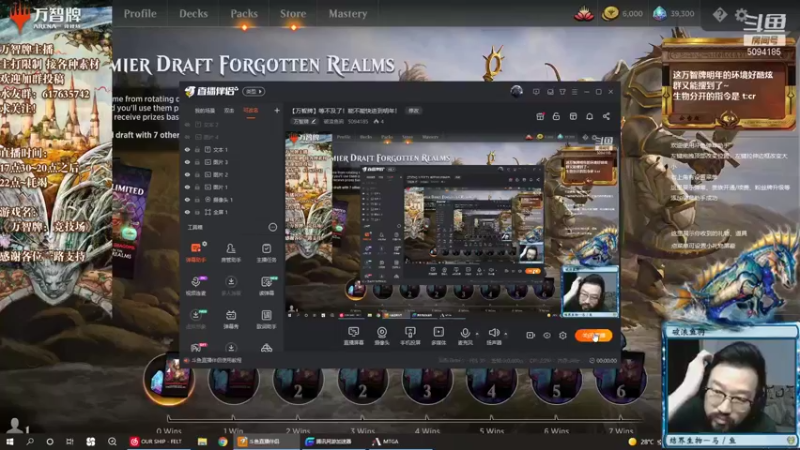Open the 房管助手 room manager tool
800x450 pixels.
(231, 253)
